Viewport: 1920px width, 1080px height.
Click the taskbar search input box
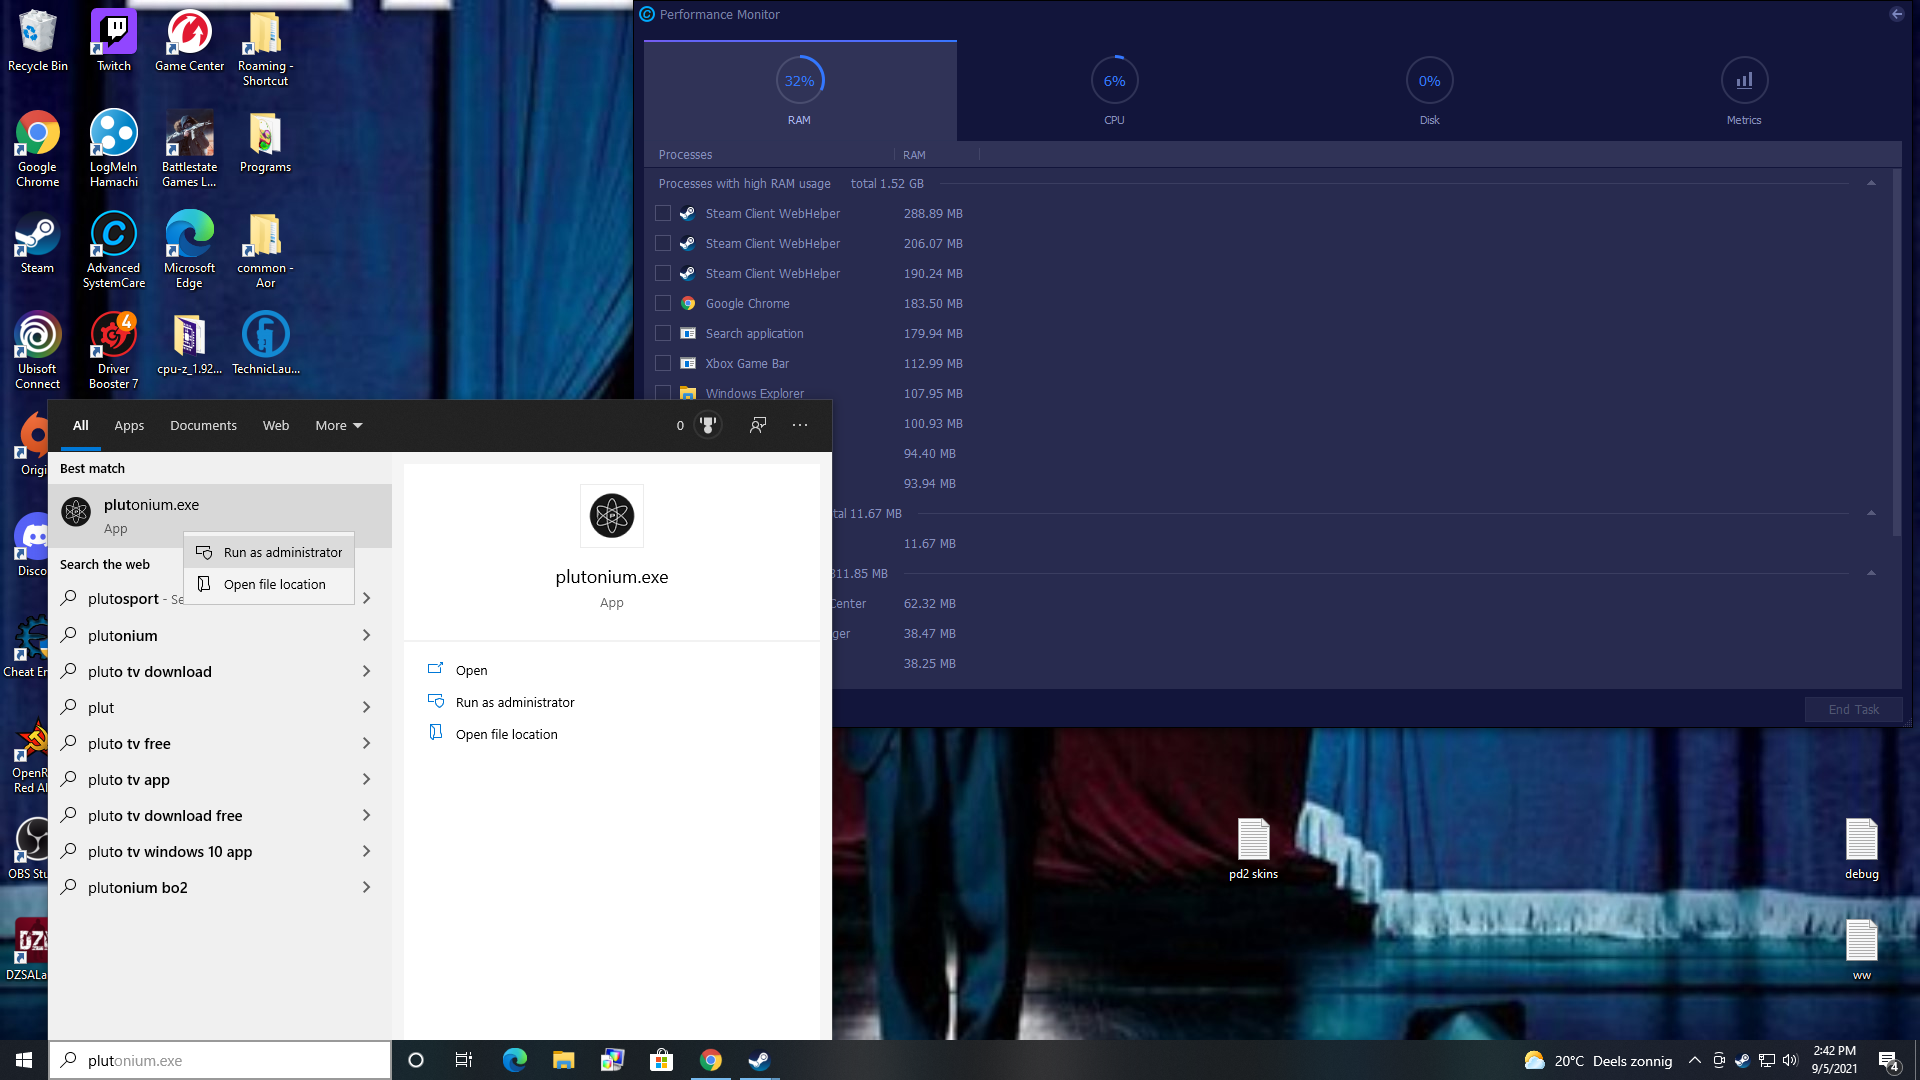tap(220, 1060)
